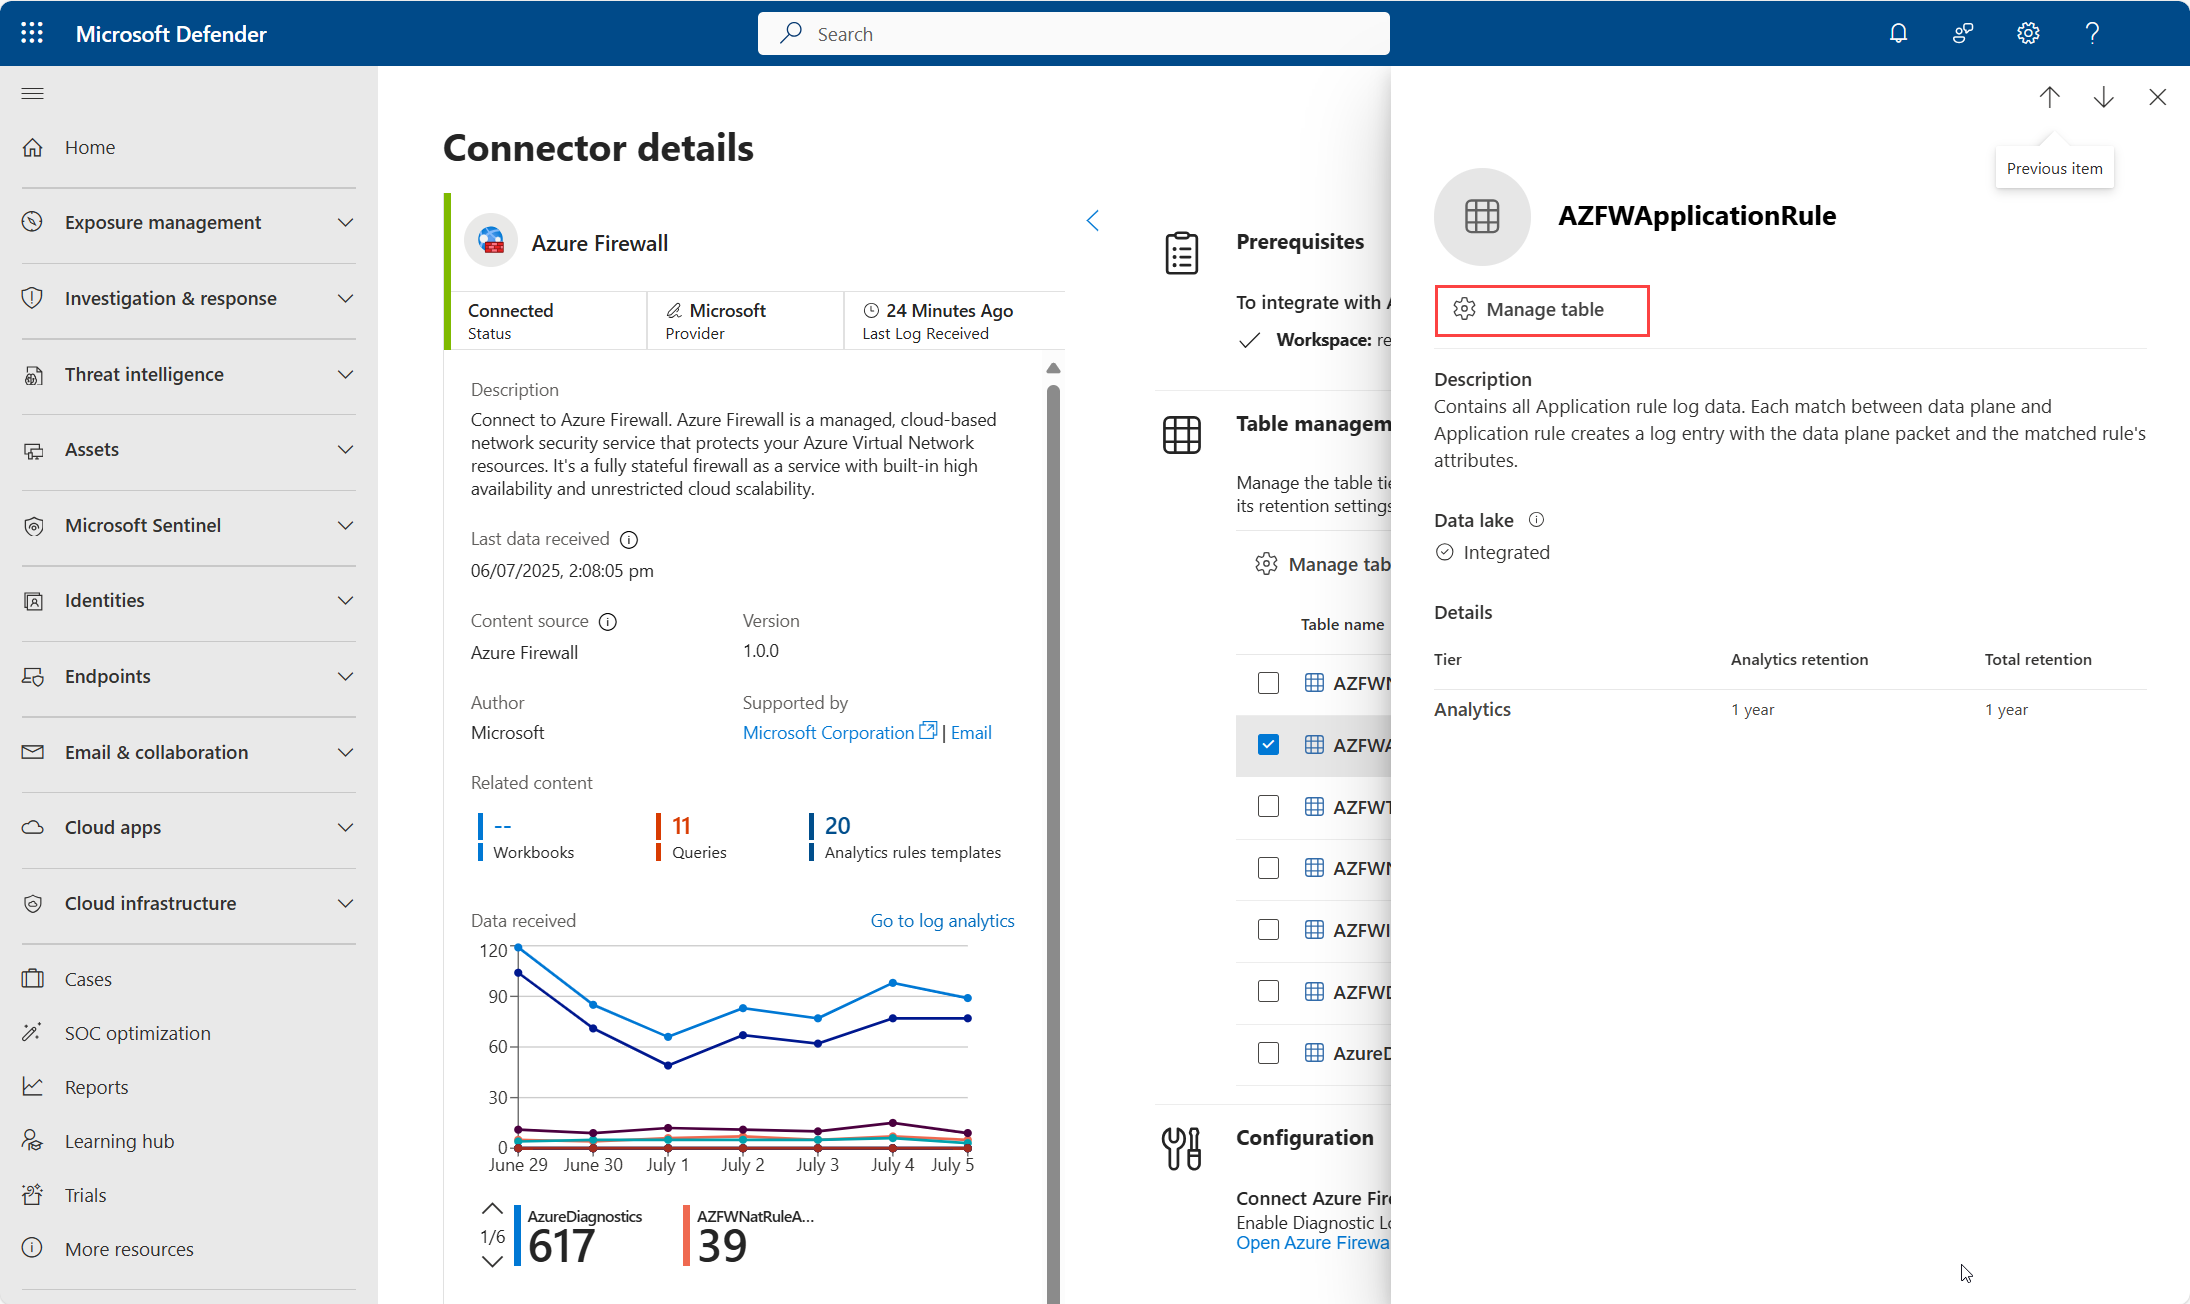This screenshot has width=2190, height=1304.
Task: Expand Cloud apps section chevron
Action: (346, 828)
